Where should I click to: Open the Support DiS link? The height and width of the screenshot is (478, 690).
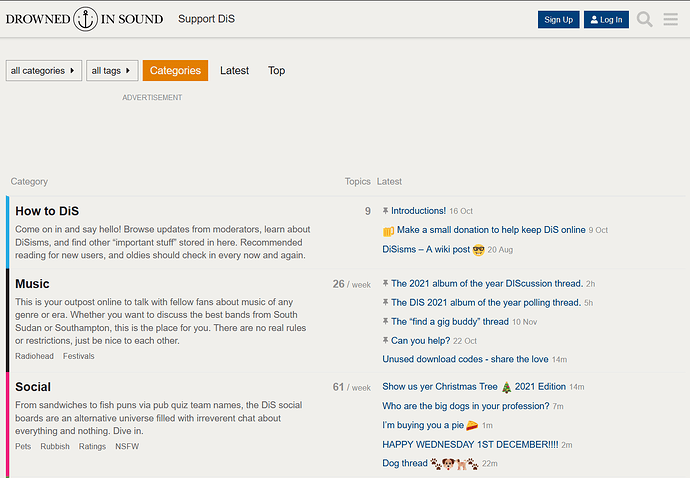click(206, 19)
